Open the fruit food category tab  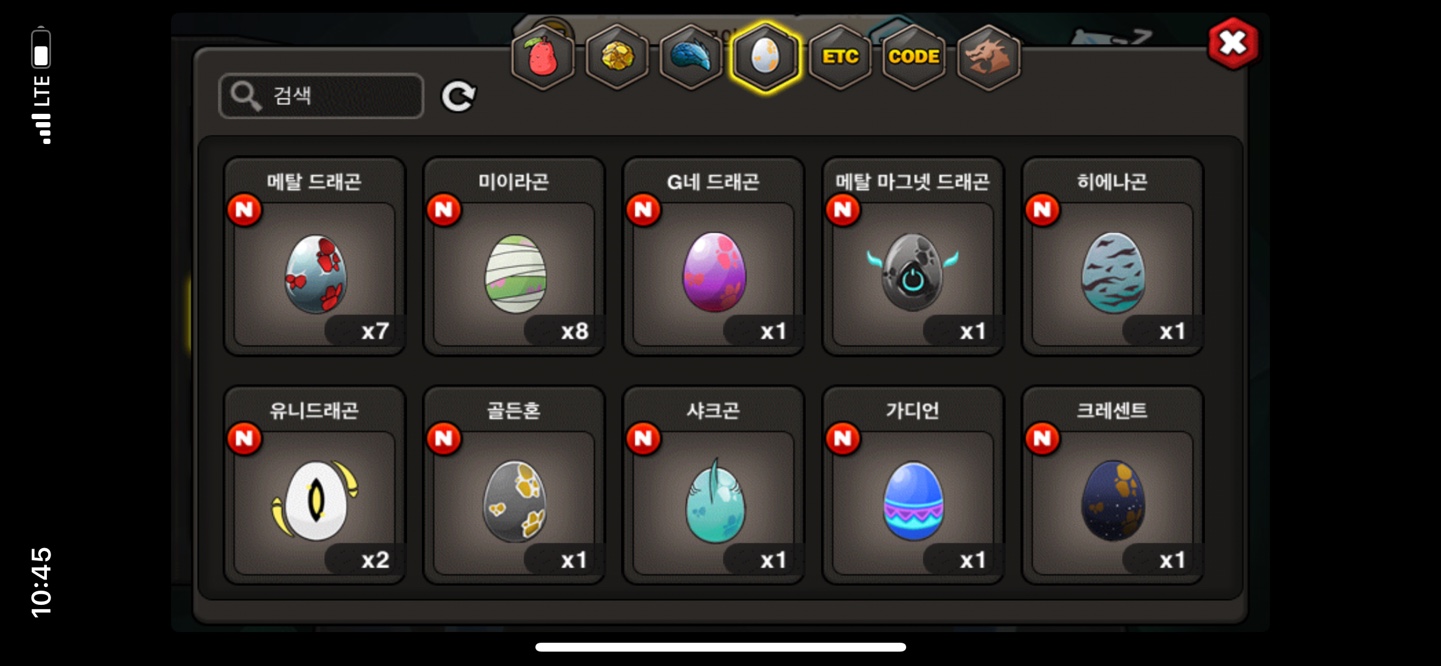pyautogui.click(x=542, y=57)
